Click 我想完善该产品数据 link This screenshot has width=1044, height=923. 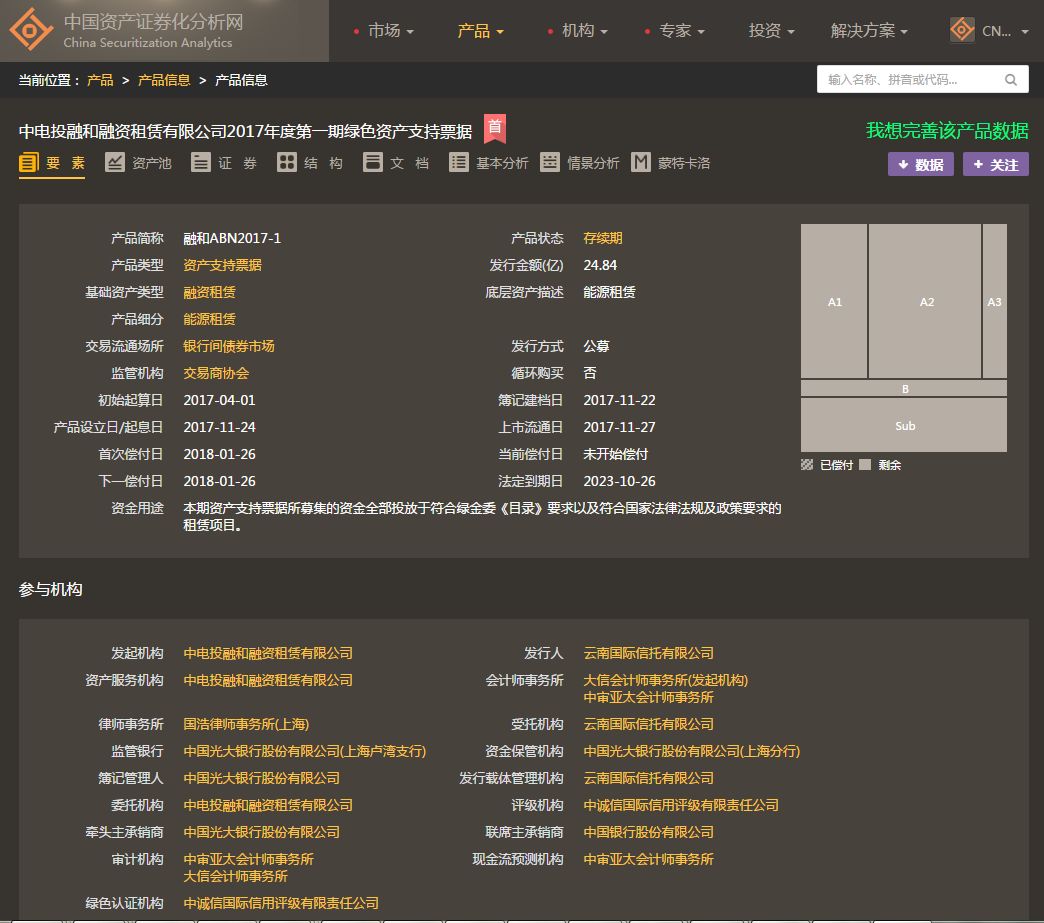(x=947, y=131)
